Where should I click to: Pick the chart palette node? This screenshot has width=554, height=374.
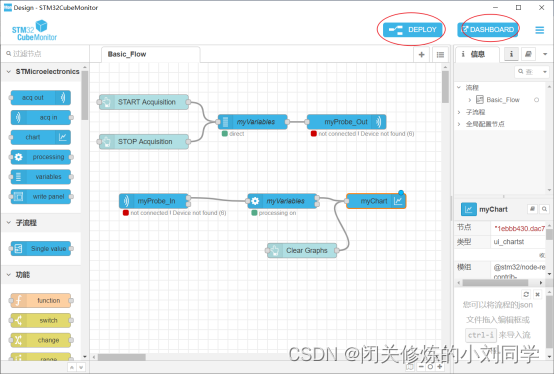coord(40,137)
